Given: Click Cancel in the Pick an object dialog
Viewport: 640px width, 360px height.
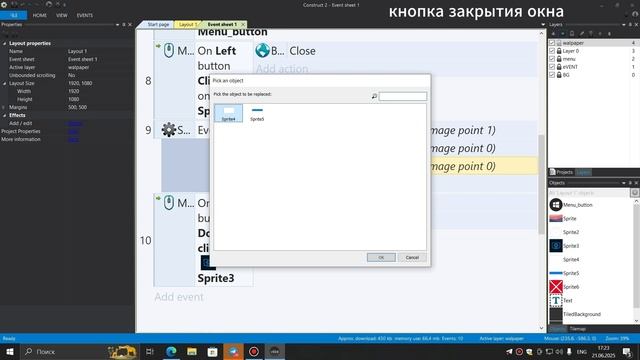Looking at the screenshot, I should pyautogui.click(x=412, y=257).
